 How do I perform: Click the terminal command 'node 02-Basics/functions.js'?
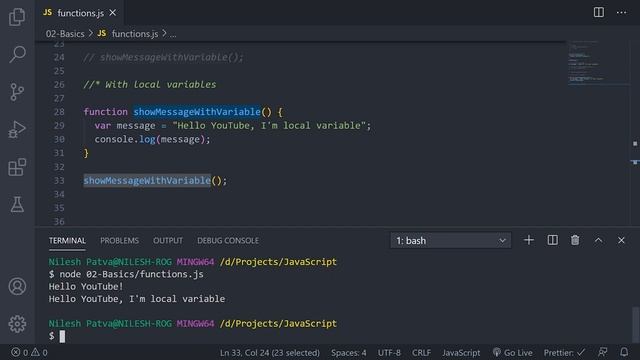click(131, 274)
